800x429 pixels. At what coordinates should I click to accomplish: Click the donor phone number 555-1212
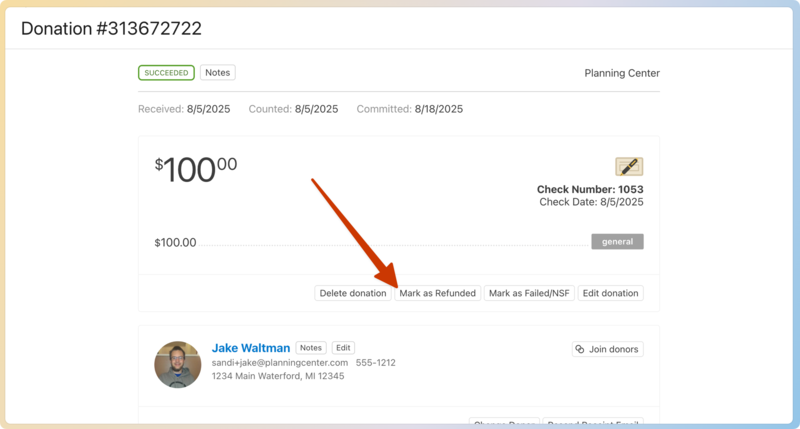(375, 362)
